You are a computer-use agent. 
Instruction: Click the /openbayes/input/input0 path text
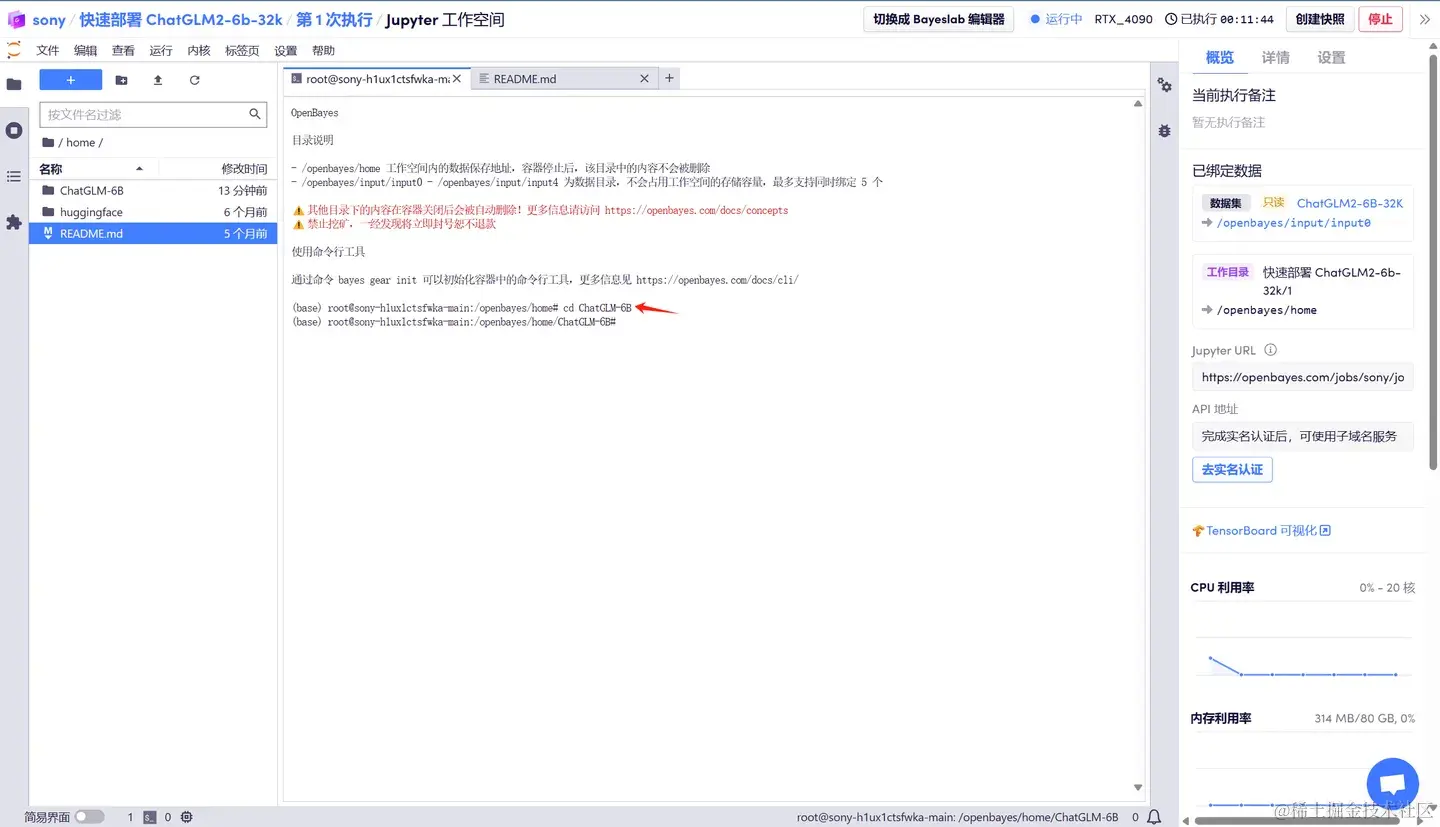(x=1293, y=223)
